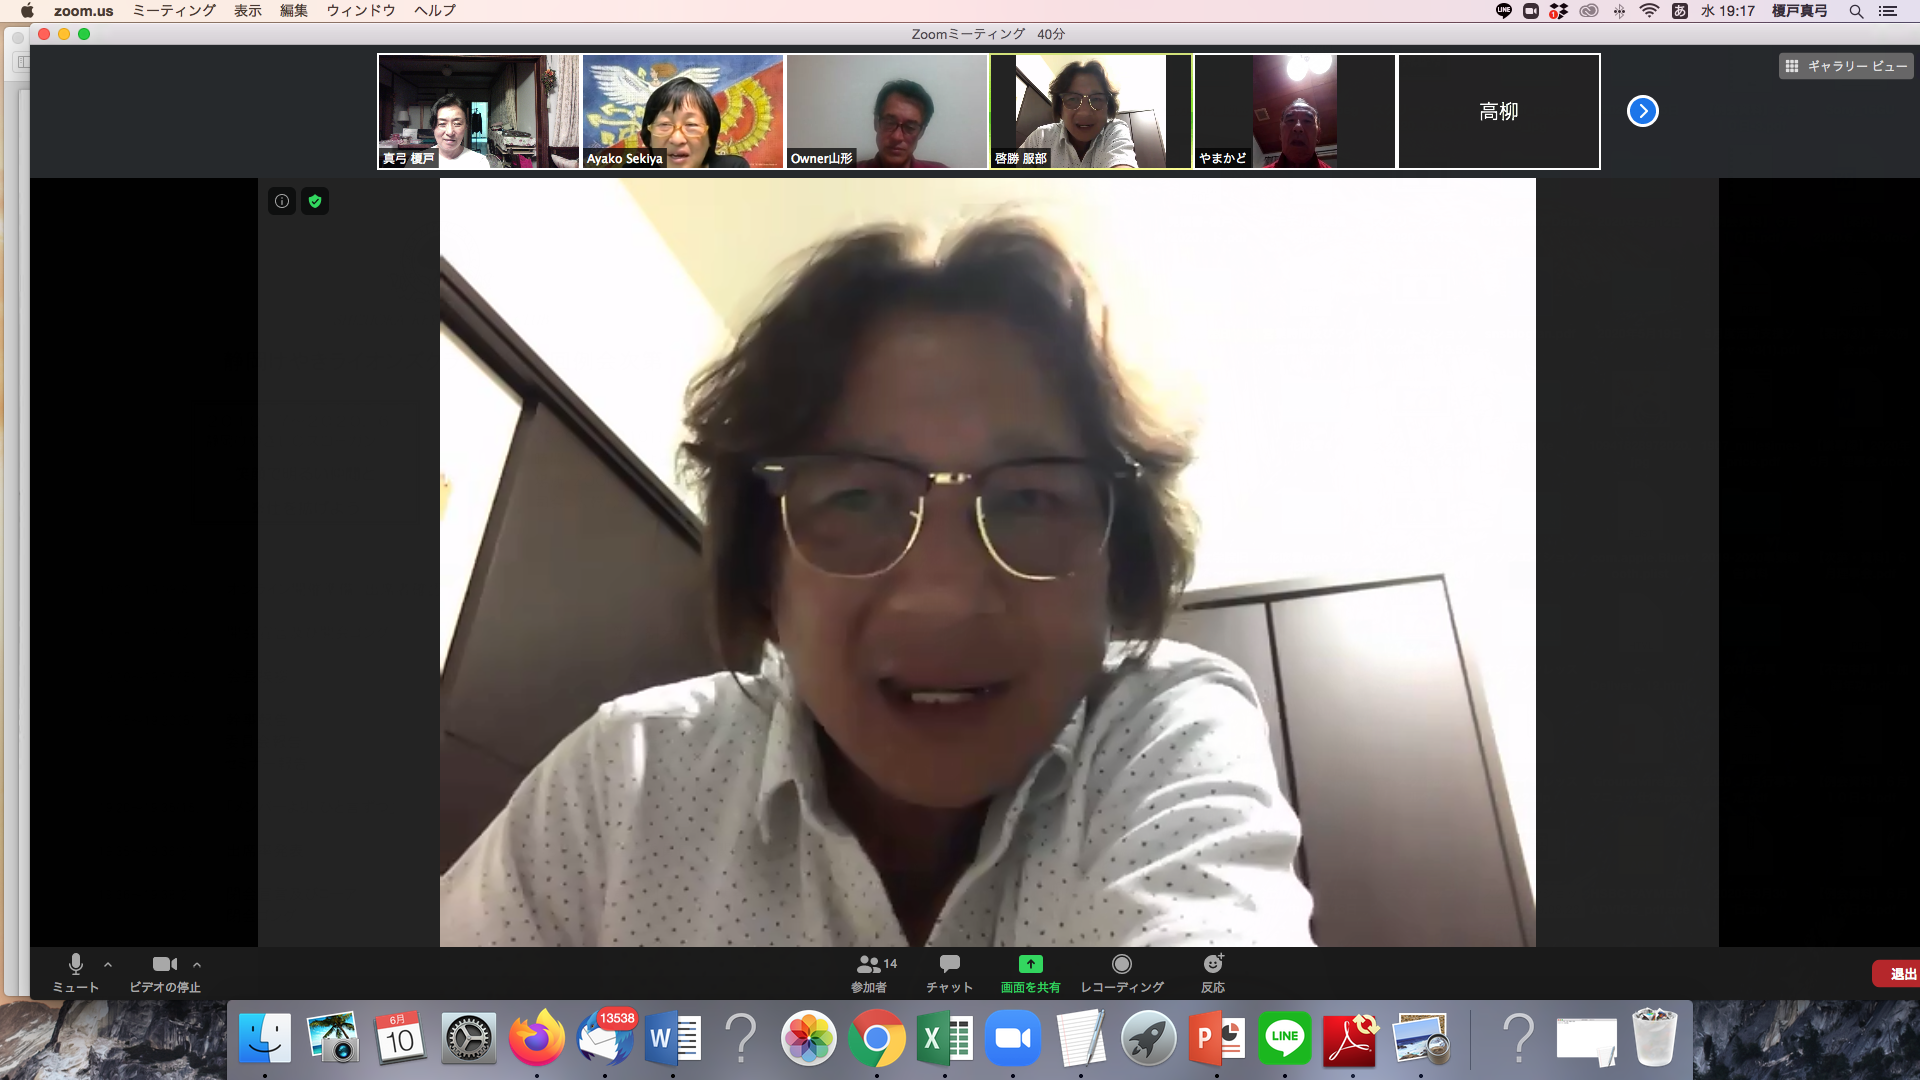Expand audio options arrow beside mute
The width and height of the screenshot is (1920, 1080).
pyautogui.click(x=108, y=965)
